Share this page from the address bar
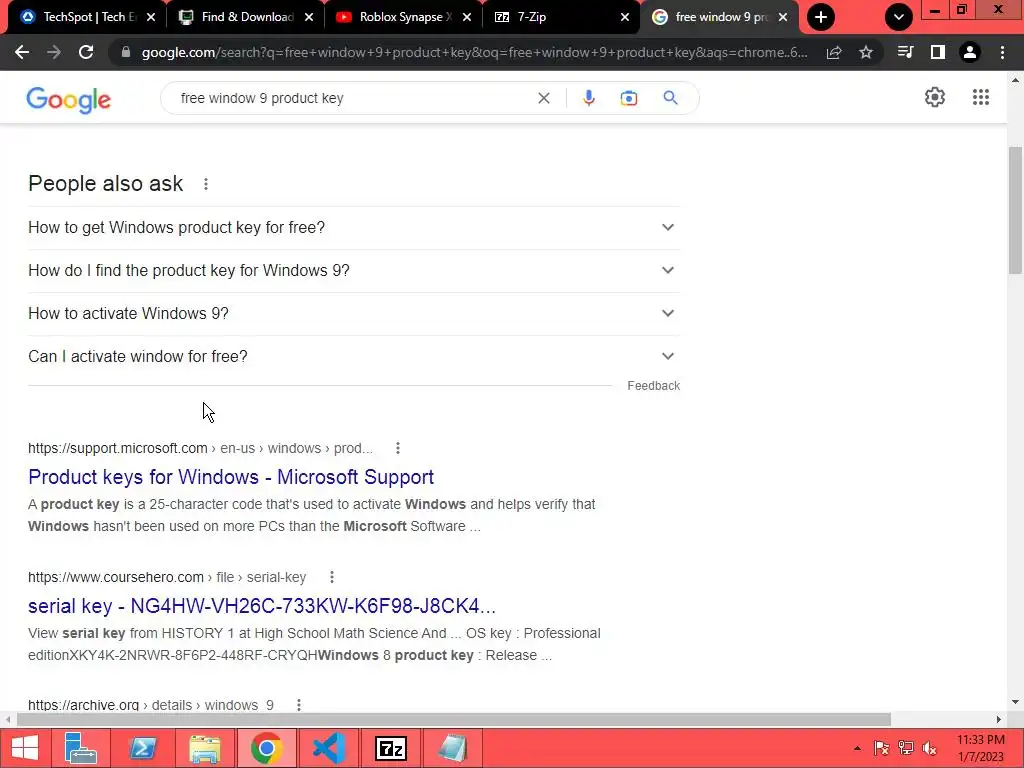The height and width of the screenshot is (768, 1024). (x=834, y=53)
